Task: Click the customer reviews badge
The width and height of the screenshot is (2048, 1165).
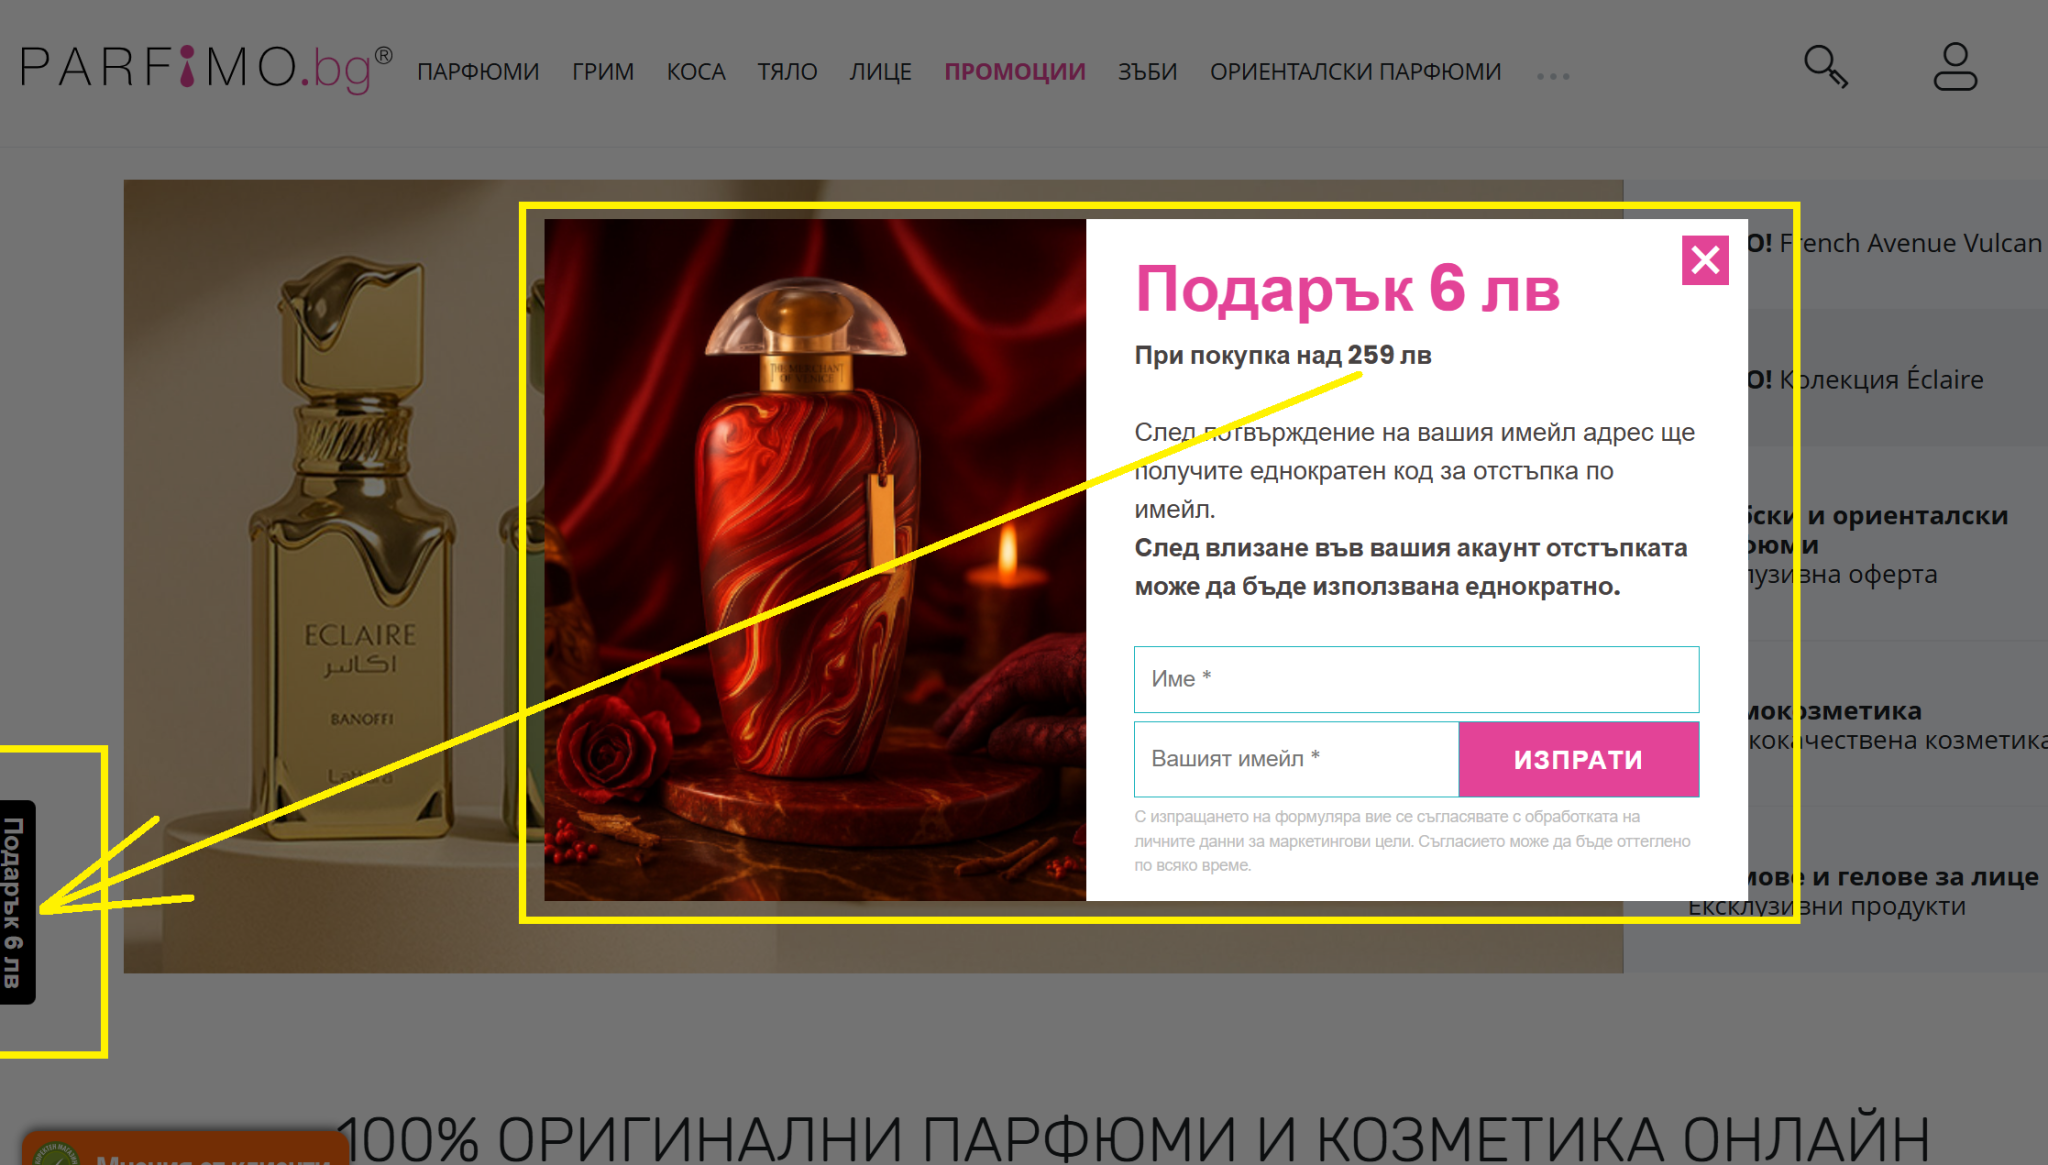Action: pyautogui.click(x=185, y=1152)
